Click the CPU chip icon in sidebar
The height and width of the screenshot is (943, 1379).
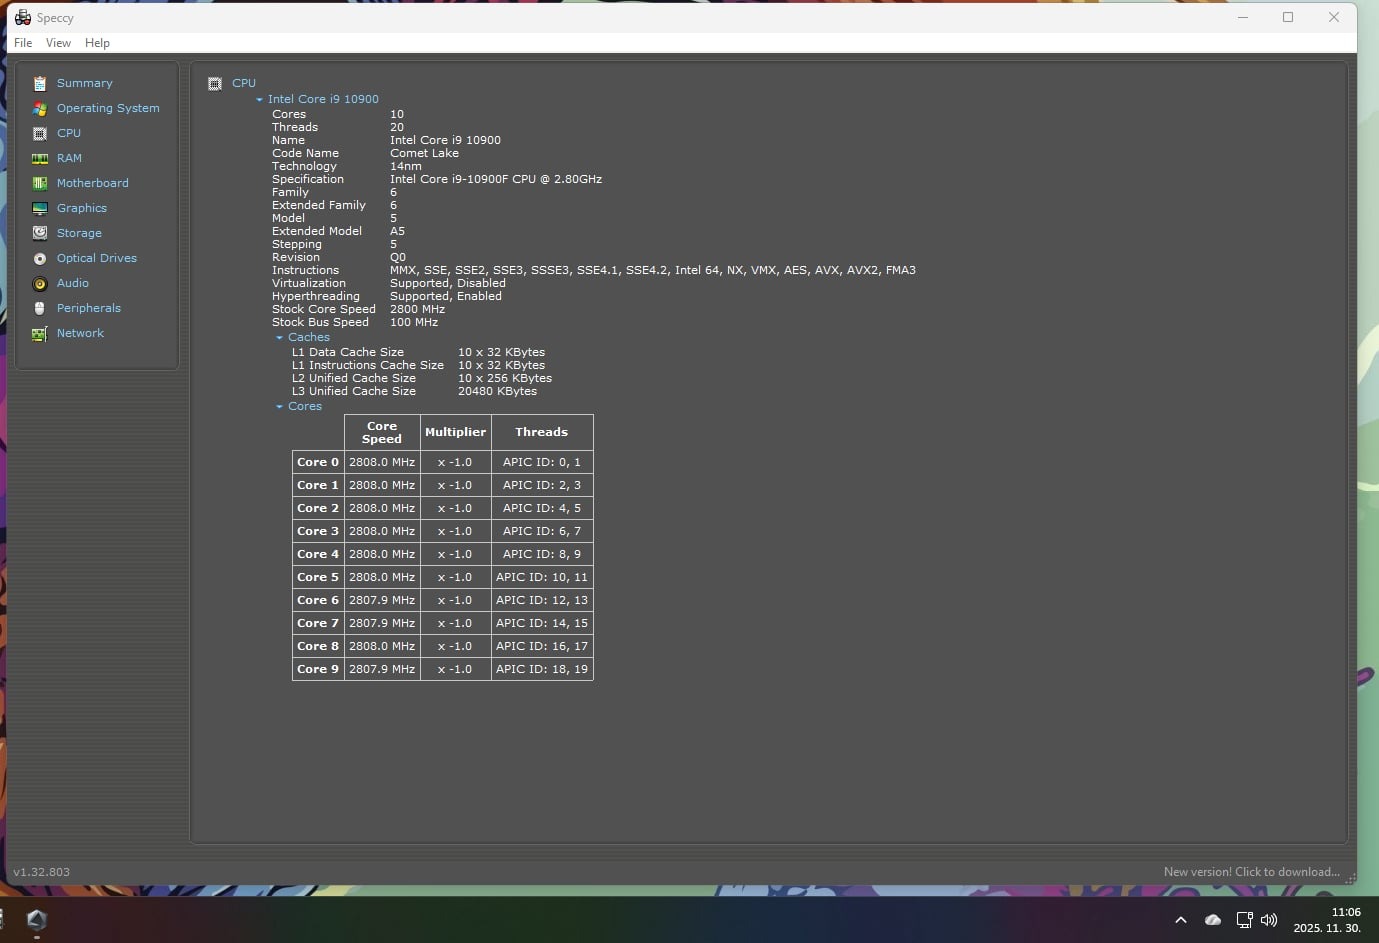[x=40, y=133]
